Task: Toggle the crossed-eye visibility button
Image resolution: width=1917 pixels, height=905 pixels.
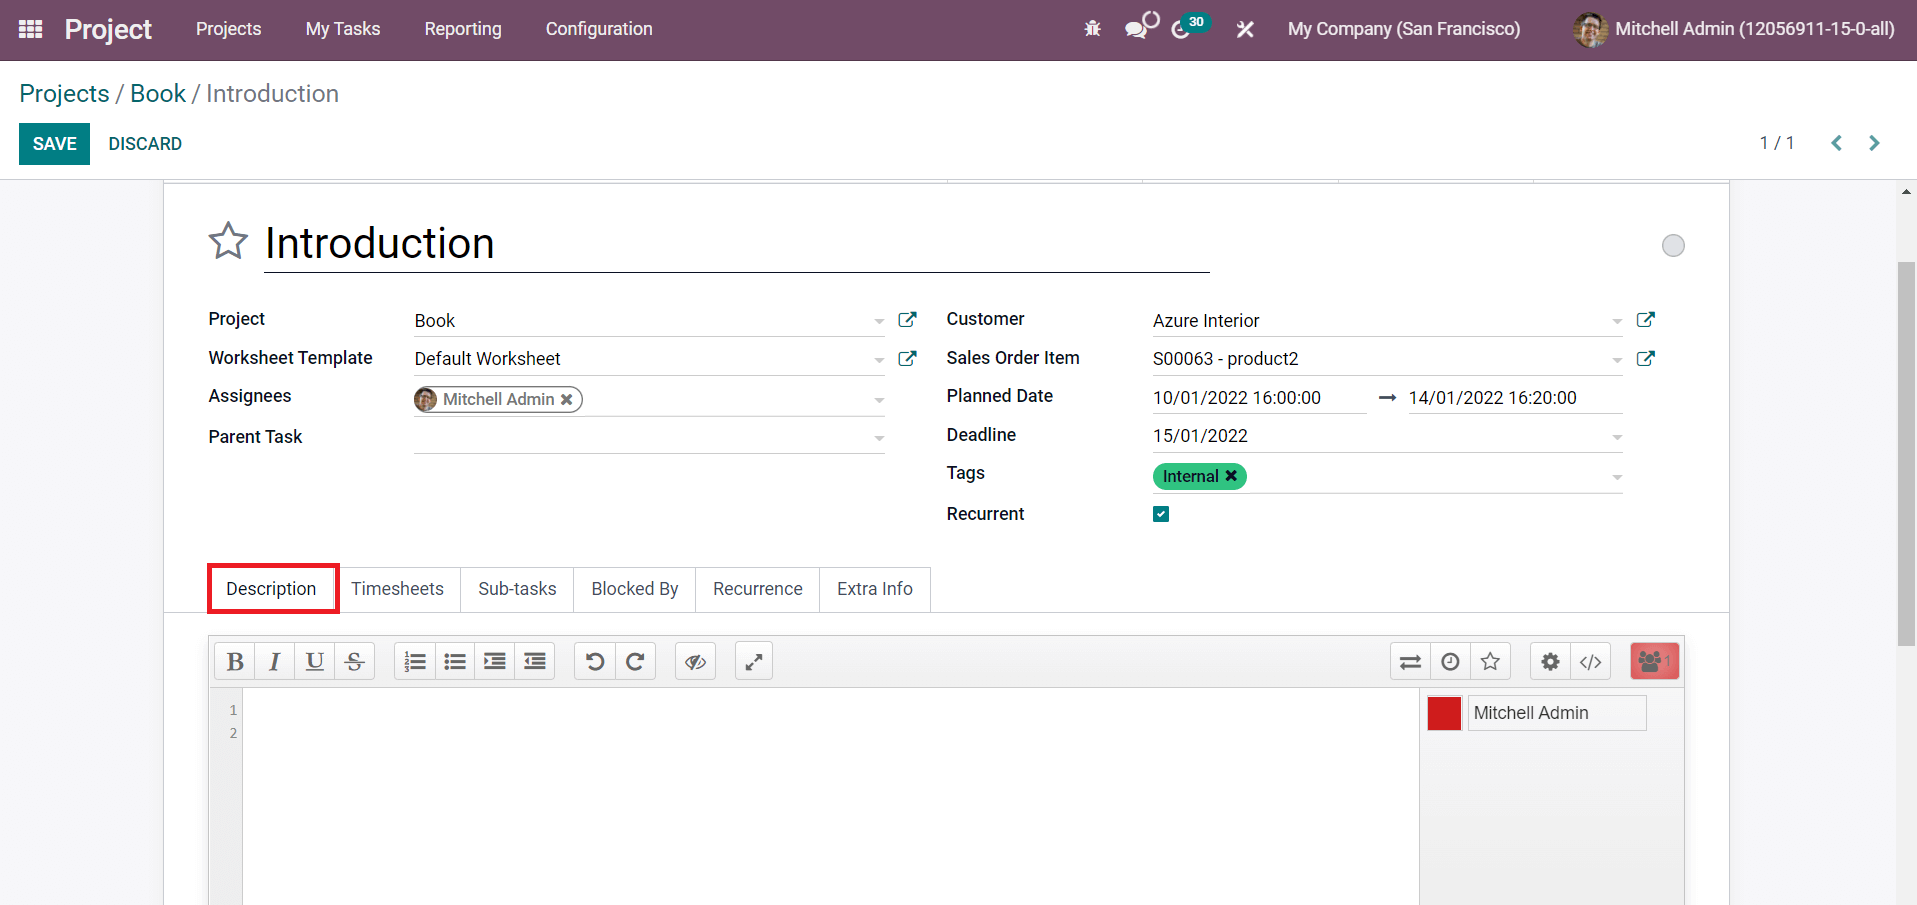Action: pyautogui.click(x=695, y=661)
